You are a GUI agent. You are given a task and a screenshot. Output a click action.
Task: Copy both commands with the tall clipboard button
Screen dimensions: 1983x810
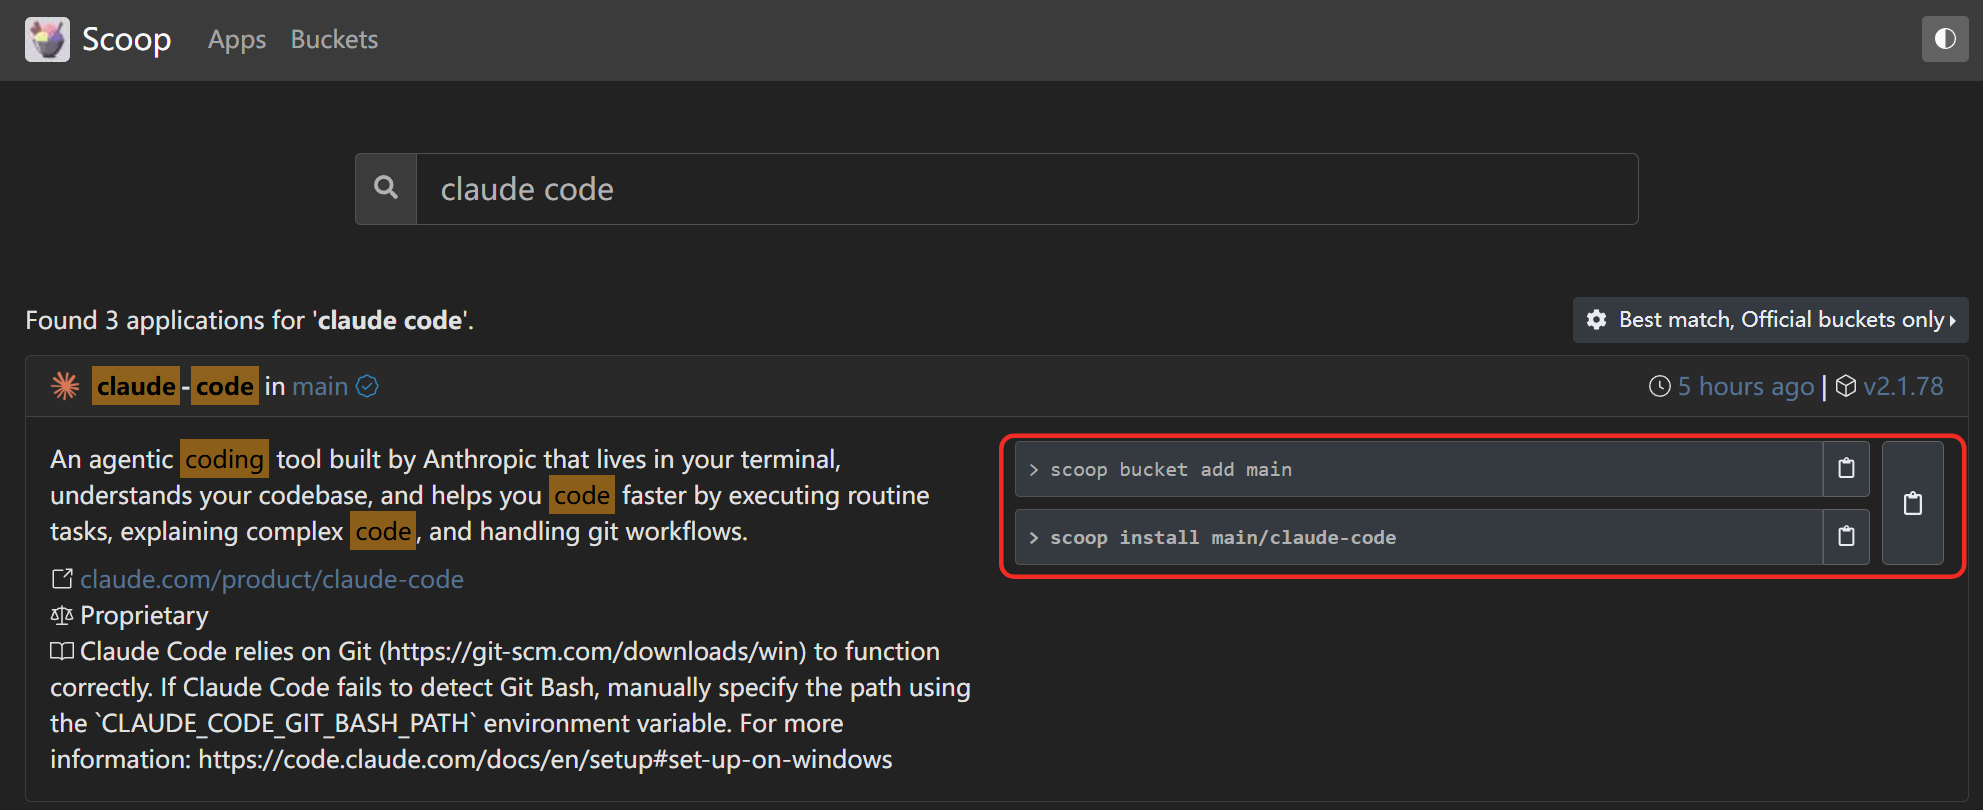pyautogui.click(x=1913, y=503)
